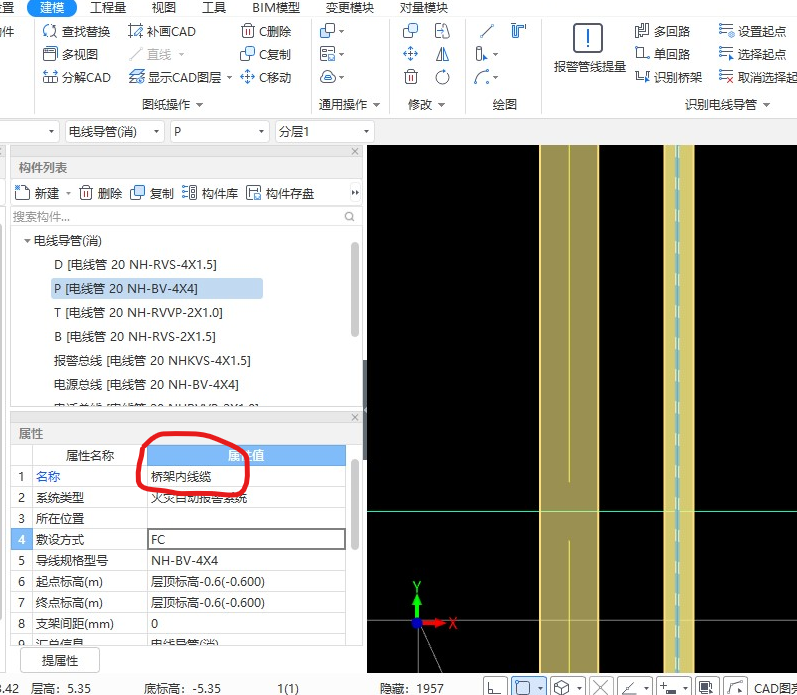
Task: Click the component list scrollbar
Action: click(x=355, y=289)
